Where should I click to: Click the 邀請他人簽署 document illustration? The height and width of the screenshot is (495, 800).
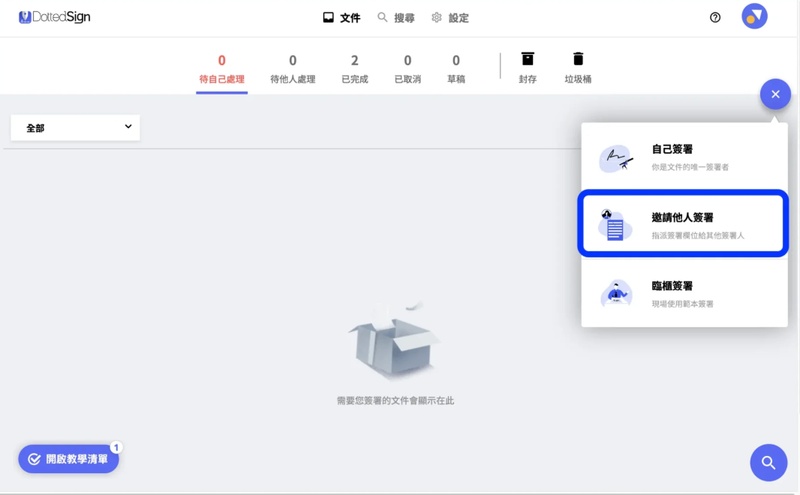coord(615,225)
